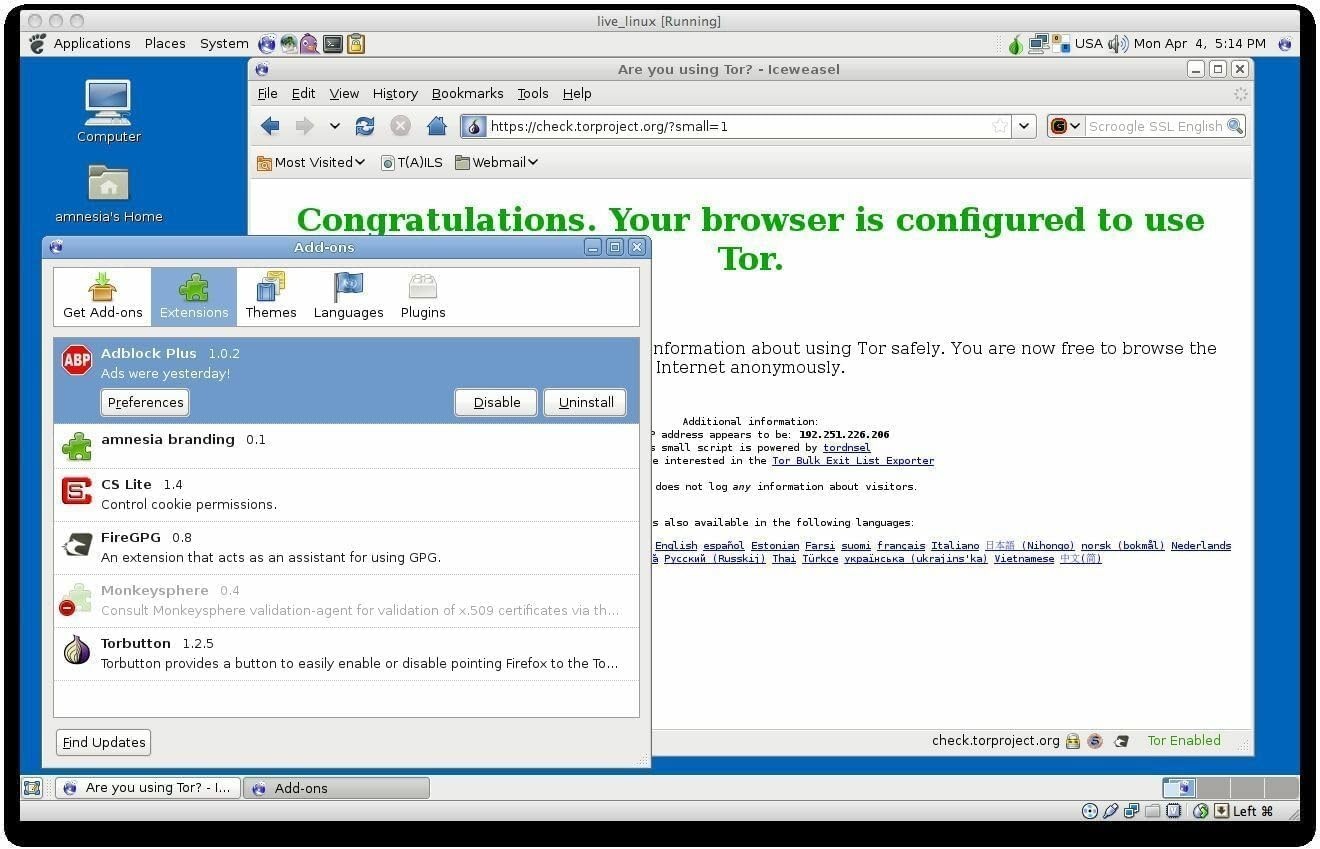Open the T(A)ILS bookmark
Screen dimensions: 1320x849
click(412, 162)
